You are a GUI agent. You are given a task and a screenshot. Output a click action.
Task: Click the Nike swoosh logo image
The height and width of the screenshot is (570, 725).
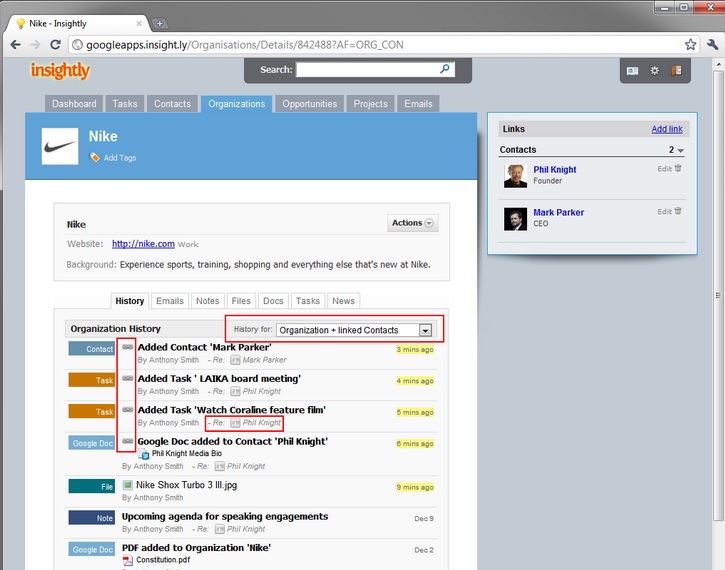pos(60,146)
